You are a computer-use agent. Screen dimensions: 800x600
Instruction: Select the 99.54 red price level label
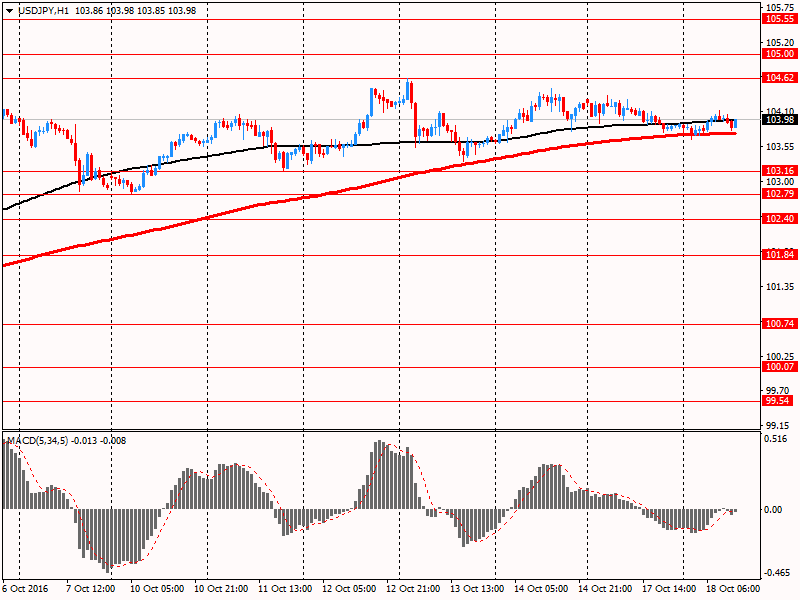[778, 401]
